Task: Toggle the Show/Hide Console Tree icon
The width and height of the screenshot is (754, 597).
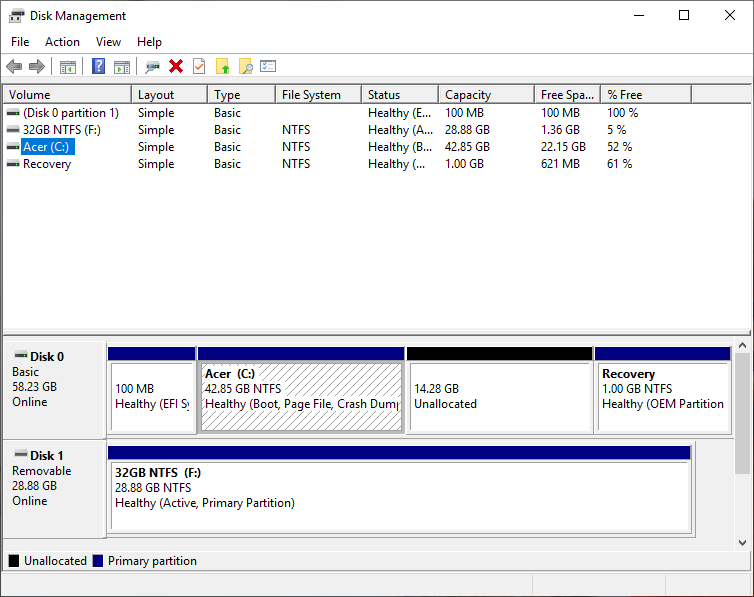Action: tap(68, 67)
